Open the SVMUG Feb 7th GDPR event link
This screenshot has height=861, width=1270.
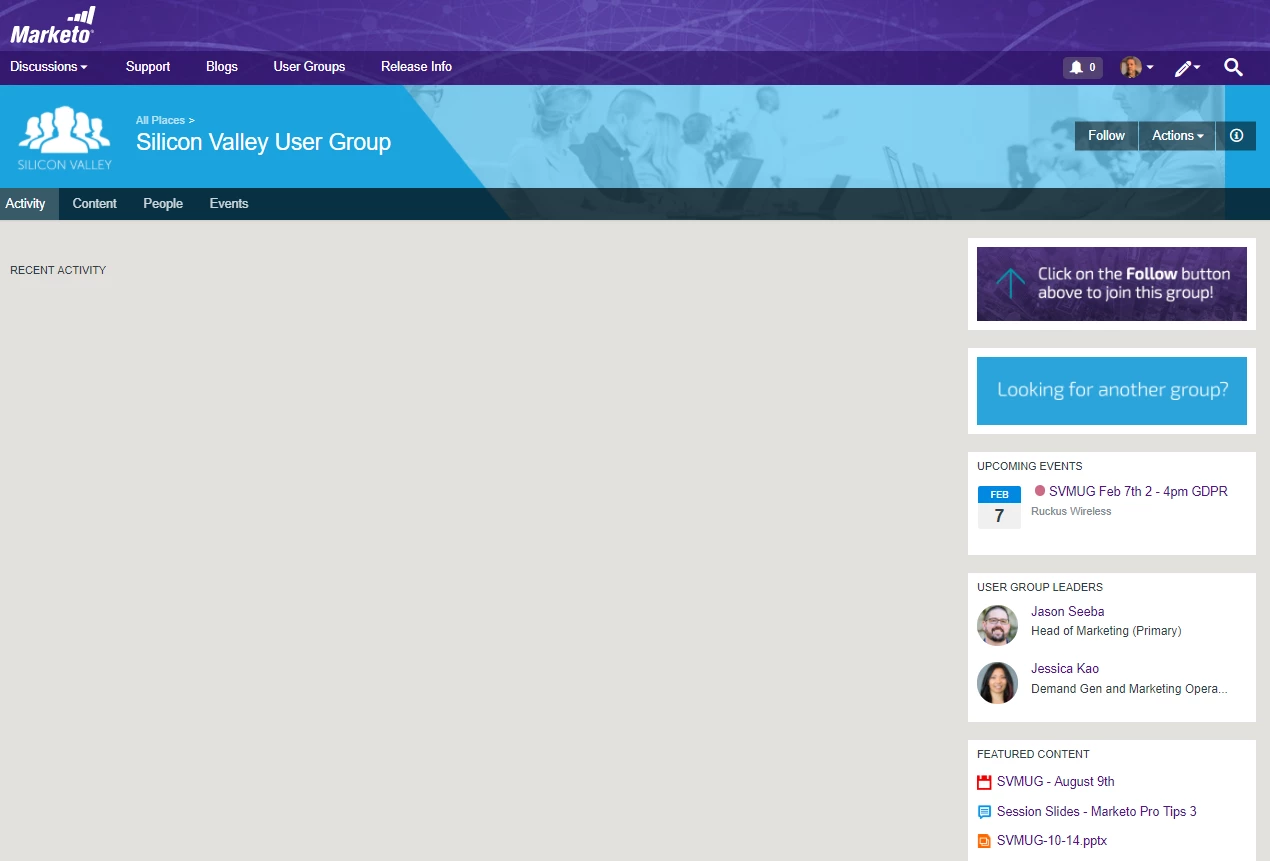1138,492
